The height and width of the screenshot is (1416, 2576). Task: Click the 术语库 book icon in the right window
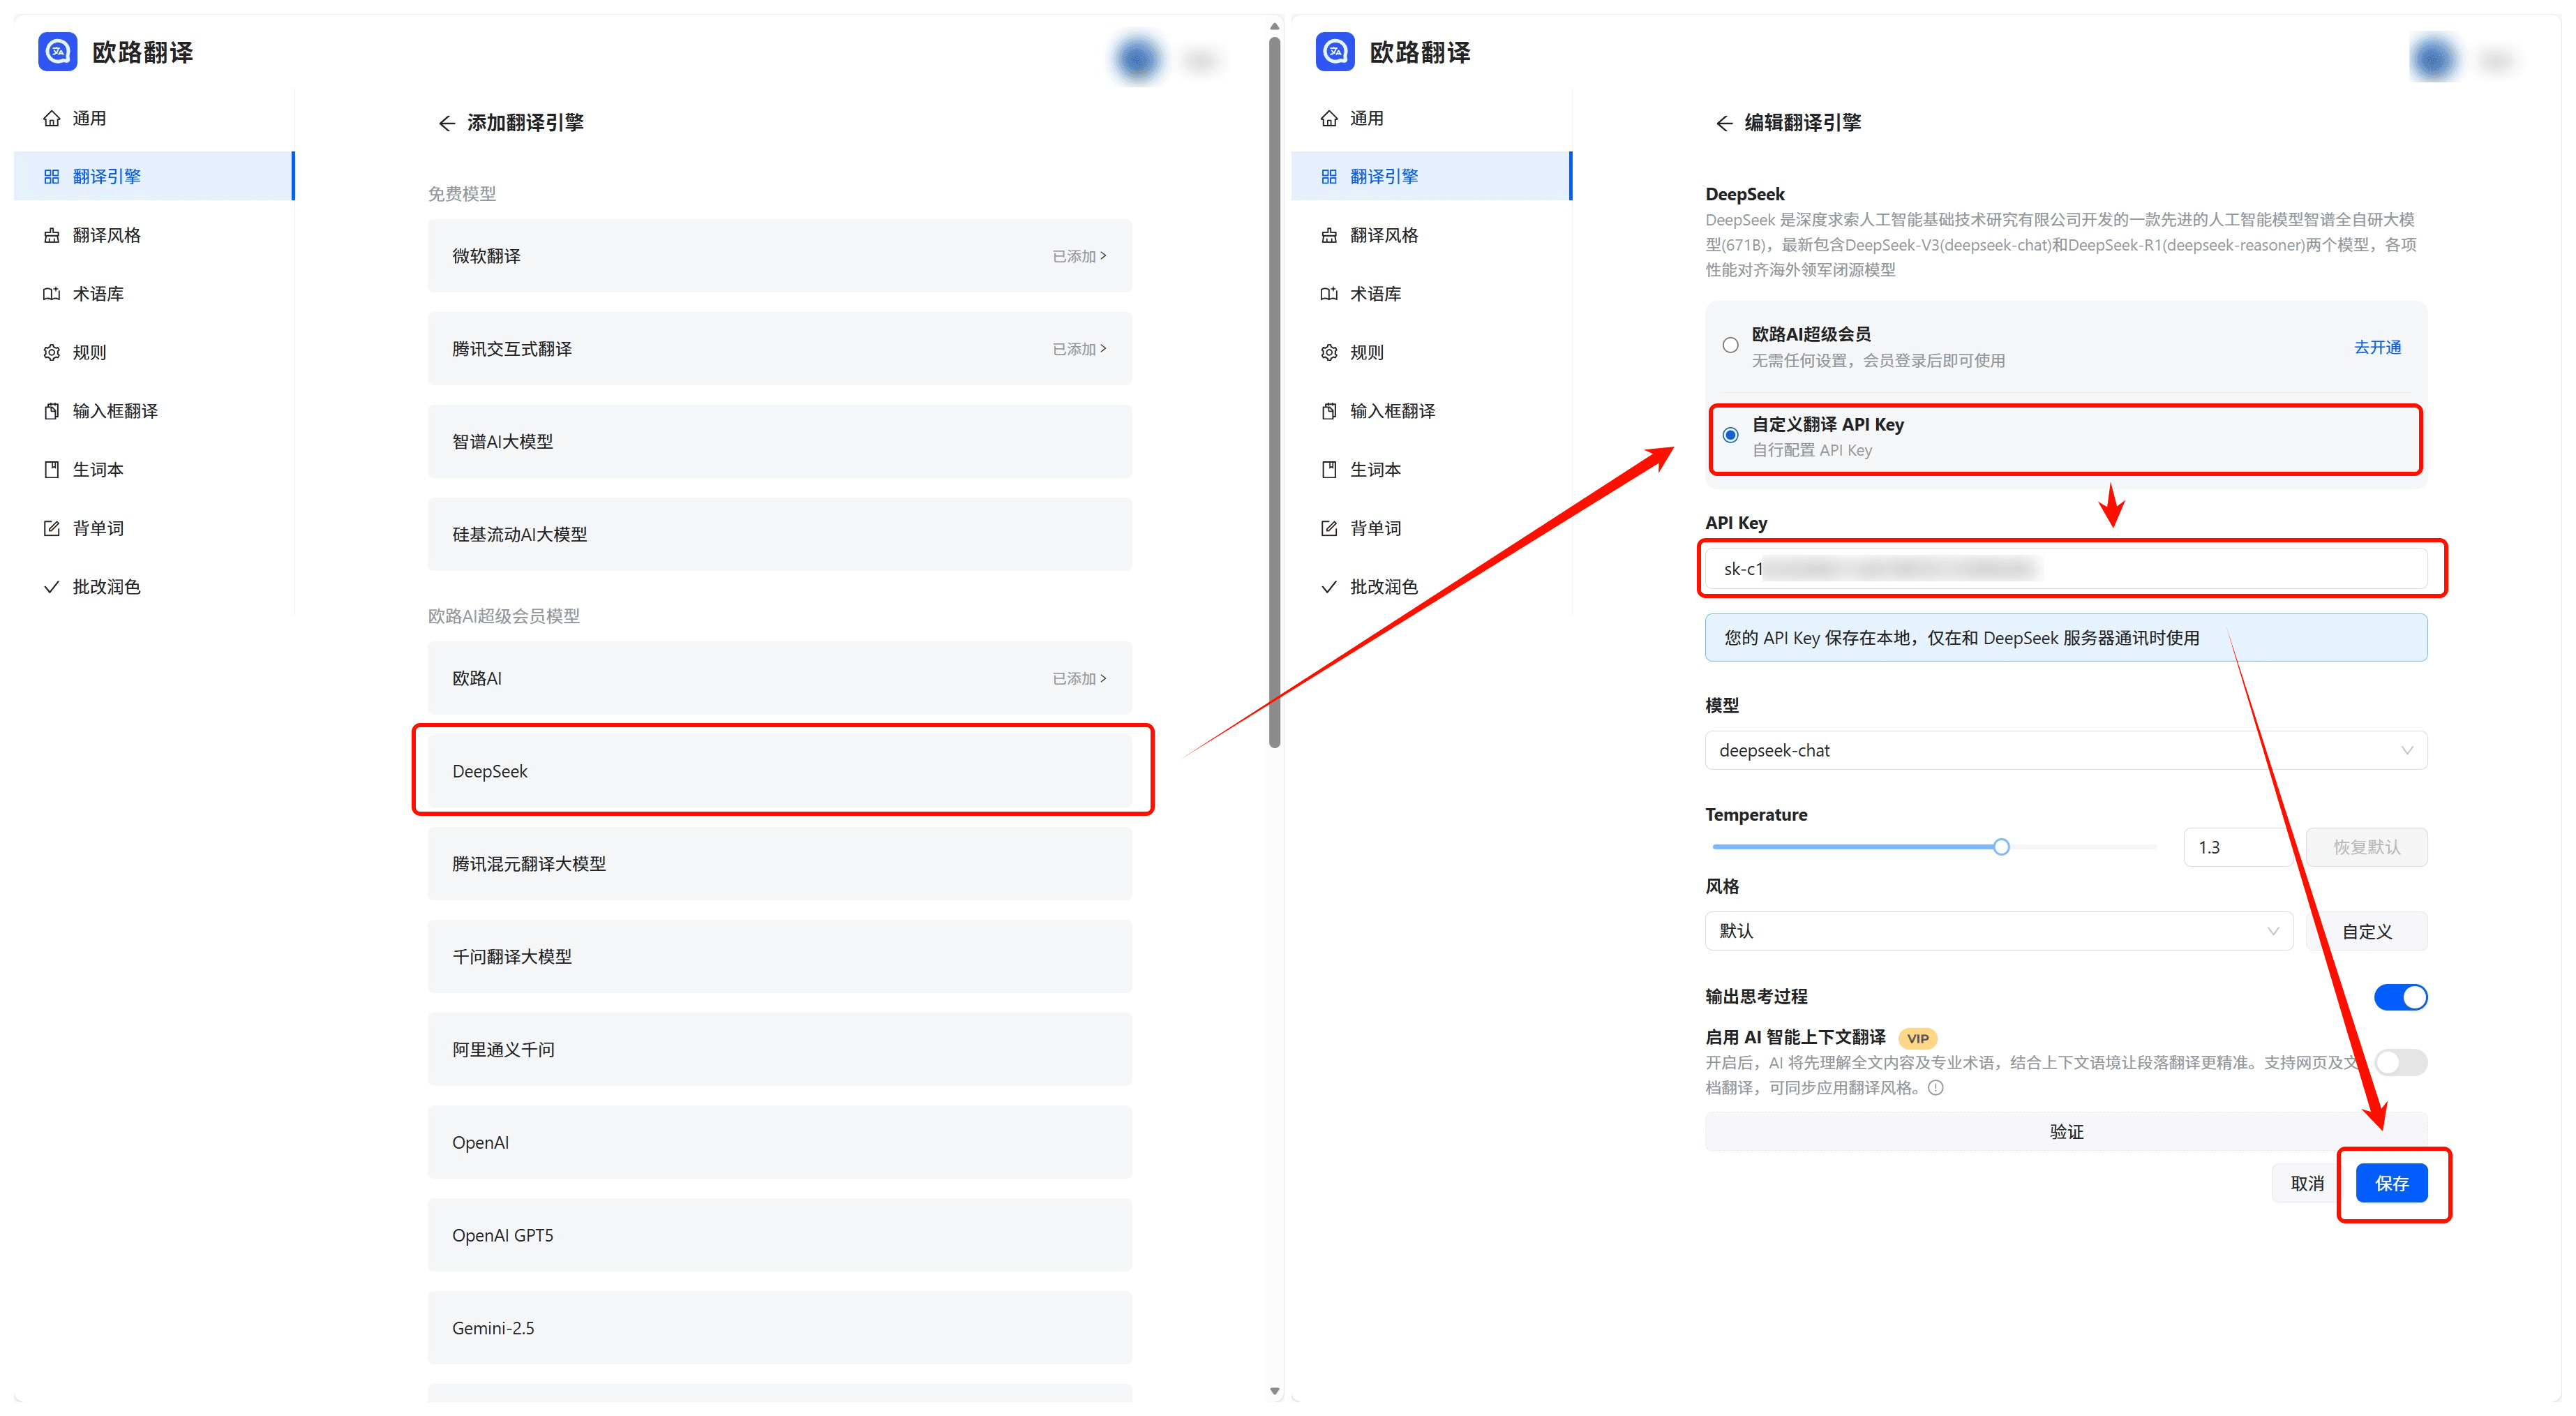pyautogui.click(x=1329, y=294)
